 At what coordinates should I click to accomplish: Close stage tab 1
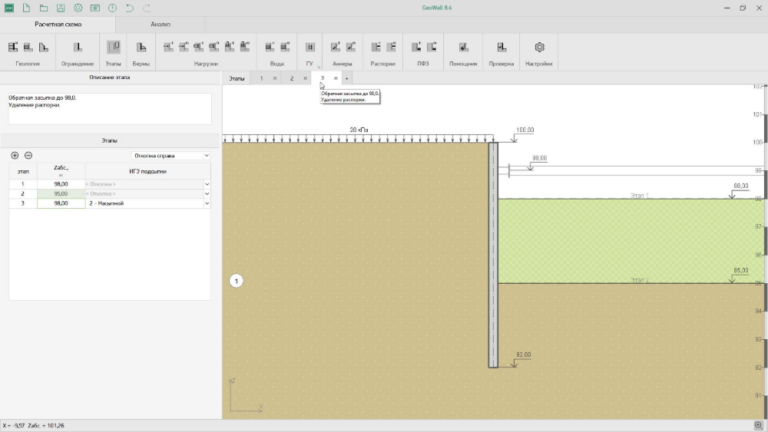275,78
